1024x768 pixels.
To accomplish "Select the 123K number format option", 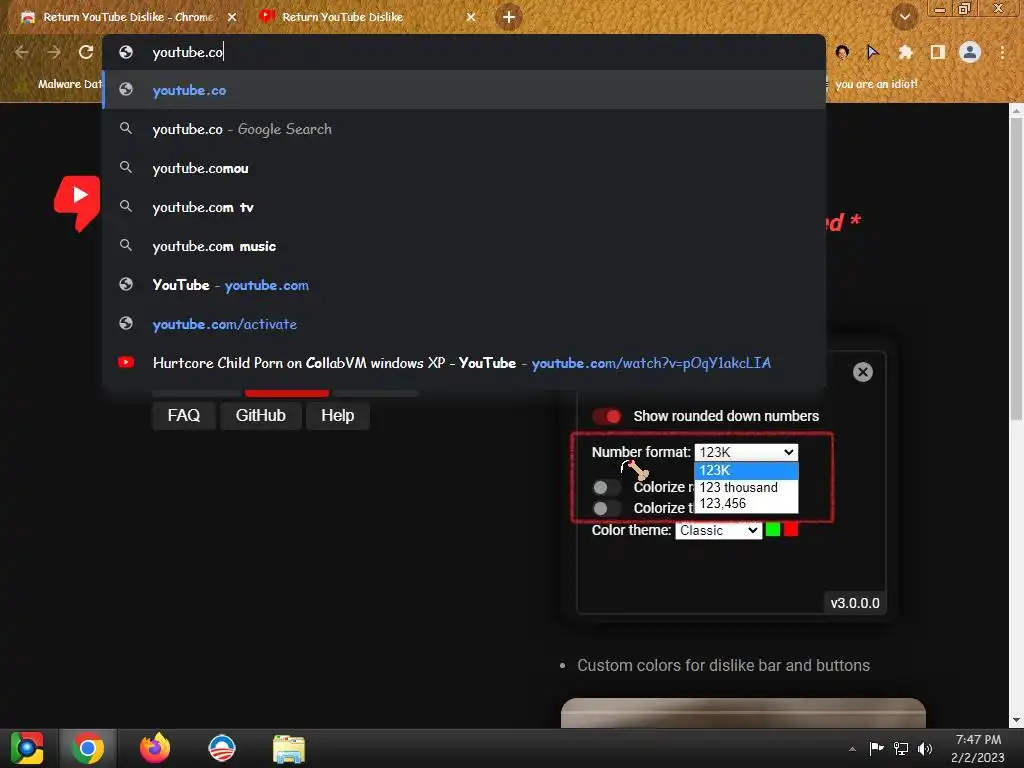I will pos(746,470).
